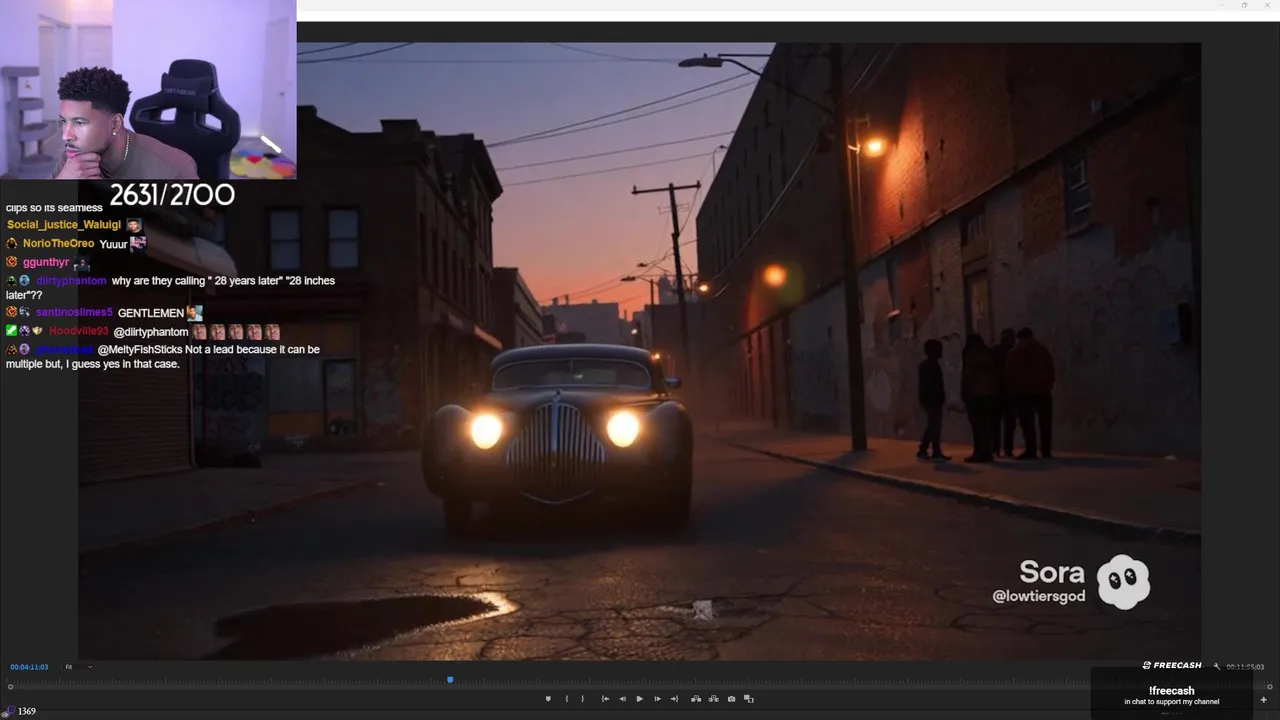Jump to the In point

[x=605, y=699]
